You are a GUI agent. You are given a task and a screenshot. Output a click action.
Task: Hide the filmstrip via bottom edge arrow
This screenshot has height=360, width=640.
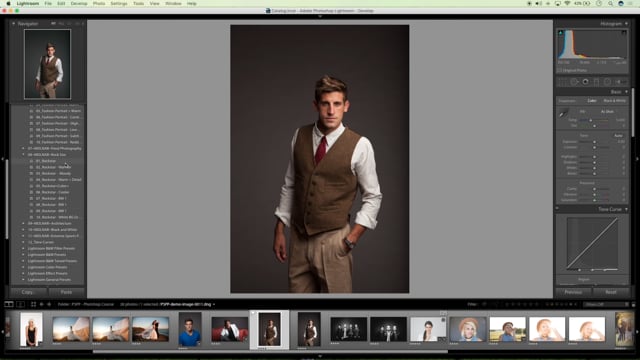pyautogui.click(x=320, y=356)
